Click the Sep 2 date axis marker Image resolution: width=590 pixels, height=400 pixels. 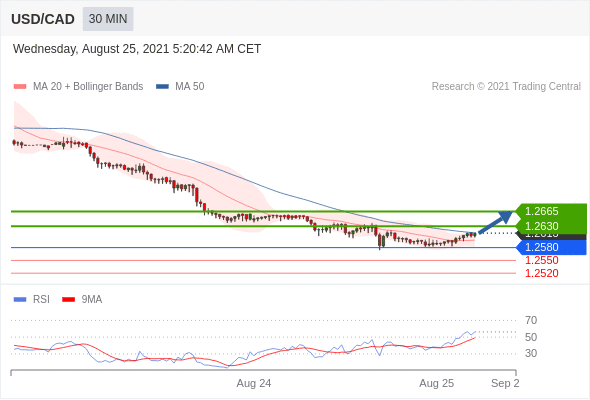click(x=505, y=383)
